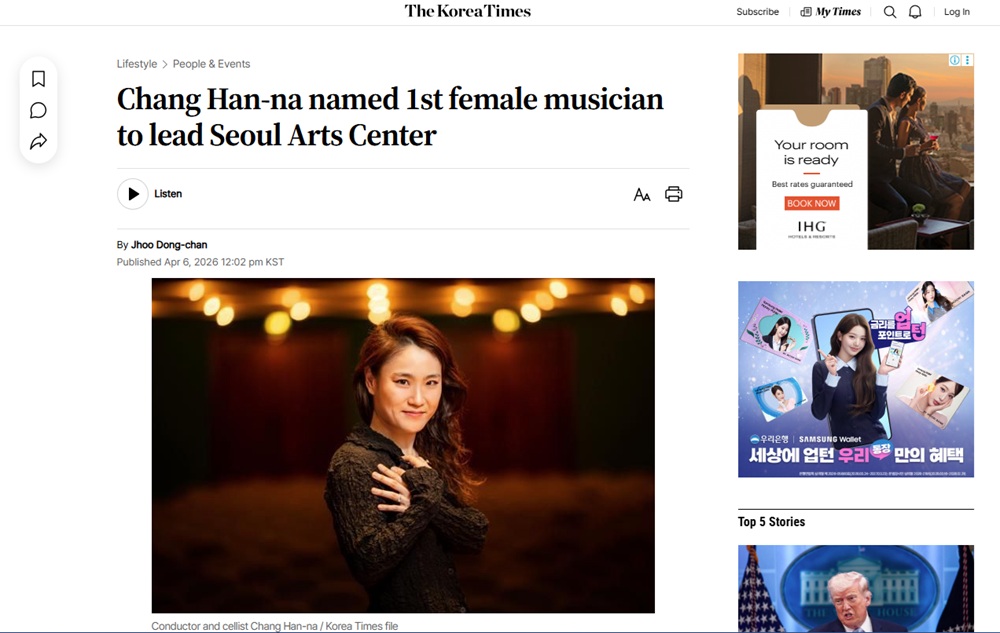Bookmark this article
Viewport: 1000px width, 633px height.
38,79
